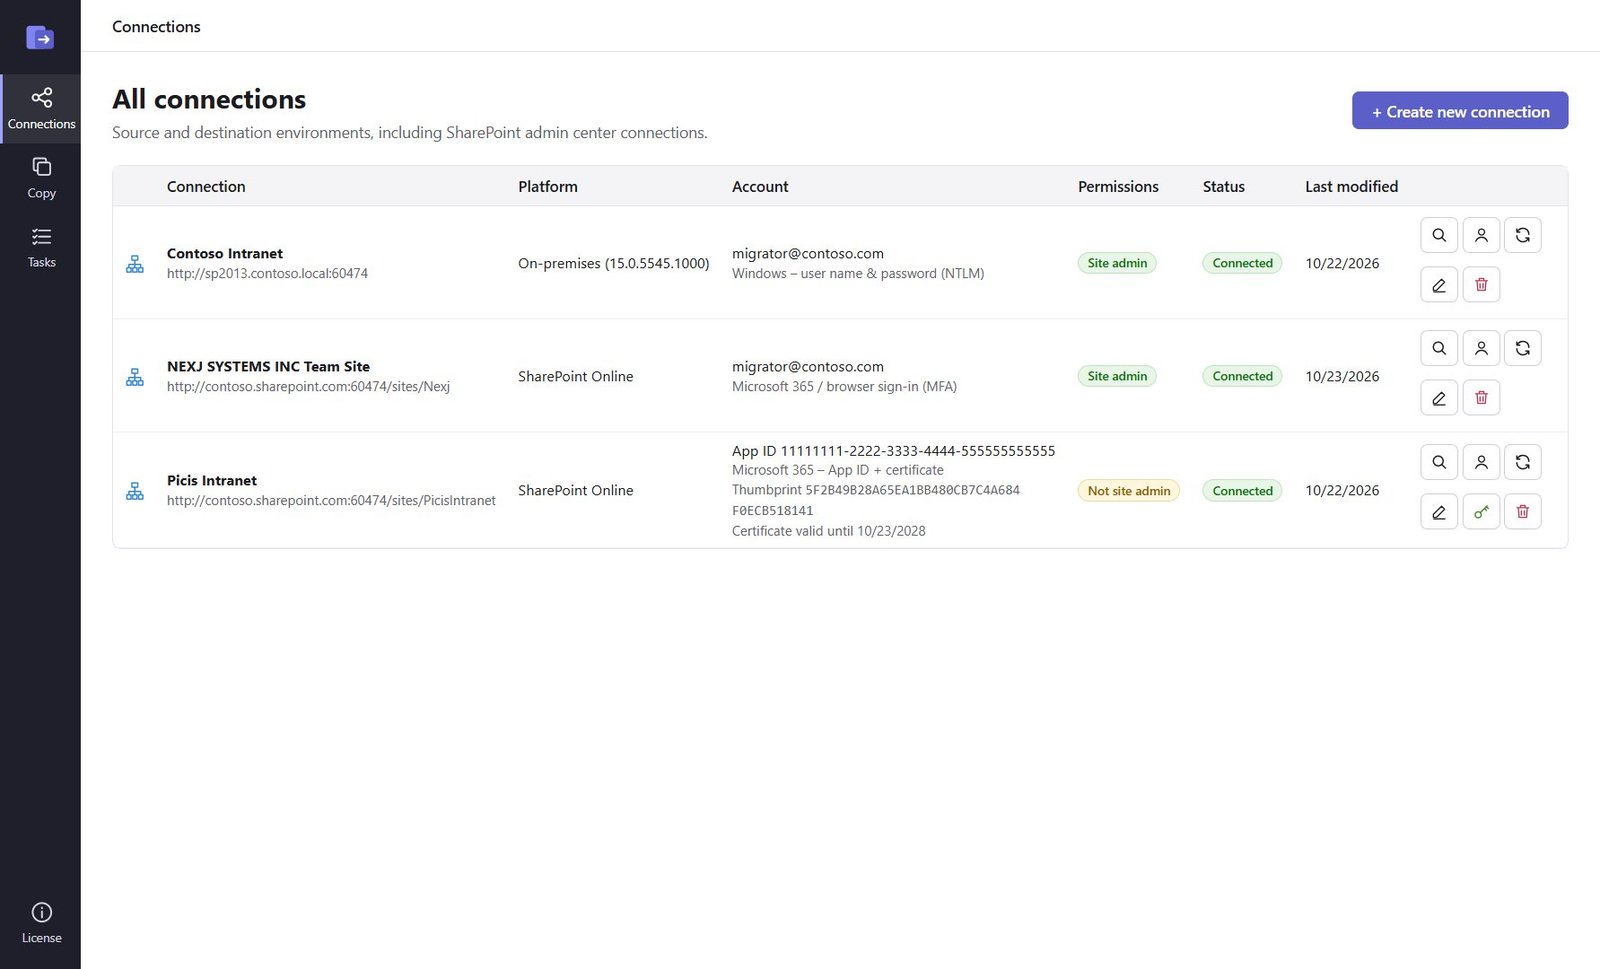Click the site hierarchy icon beside NEXJ SYSTEMS INC
This screenshot has width=1600, height=969.
pyautogui.click(x=135, y=377)
